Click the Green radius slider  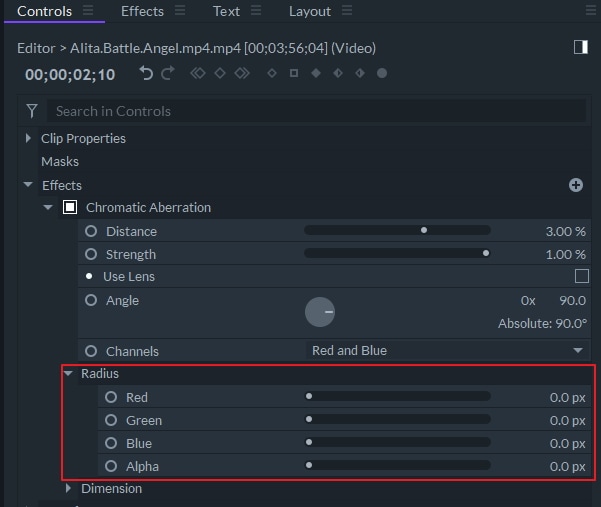coord(398,420)
